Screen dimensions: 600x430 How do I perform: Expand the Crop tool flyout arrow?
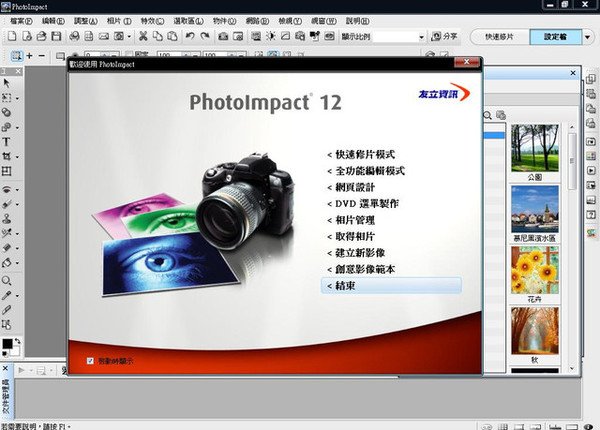click(17, 157)
